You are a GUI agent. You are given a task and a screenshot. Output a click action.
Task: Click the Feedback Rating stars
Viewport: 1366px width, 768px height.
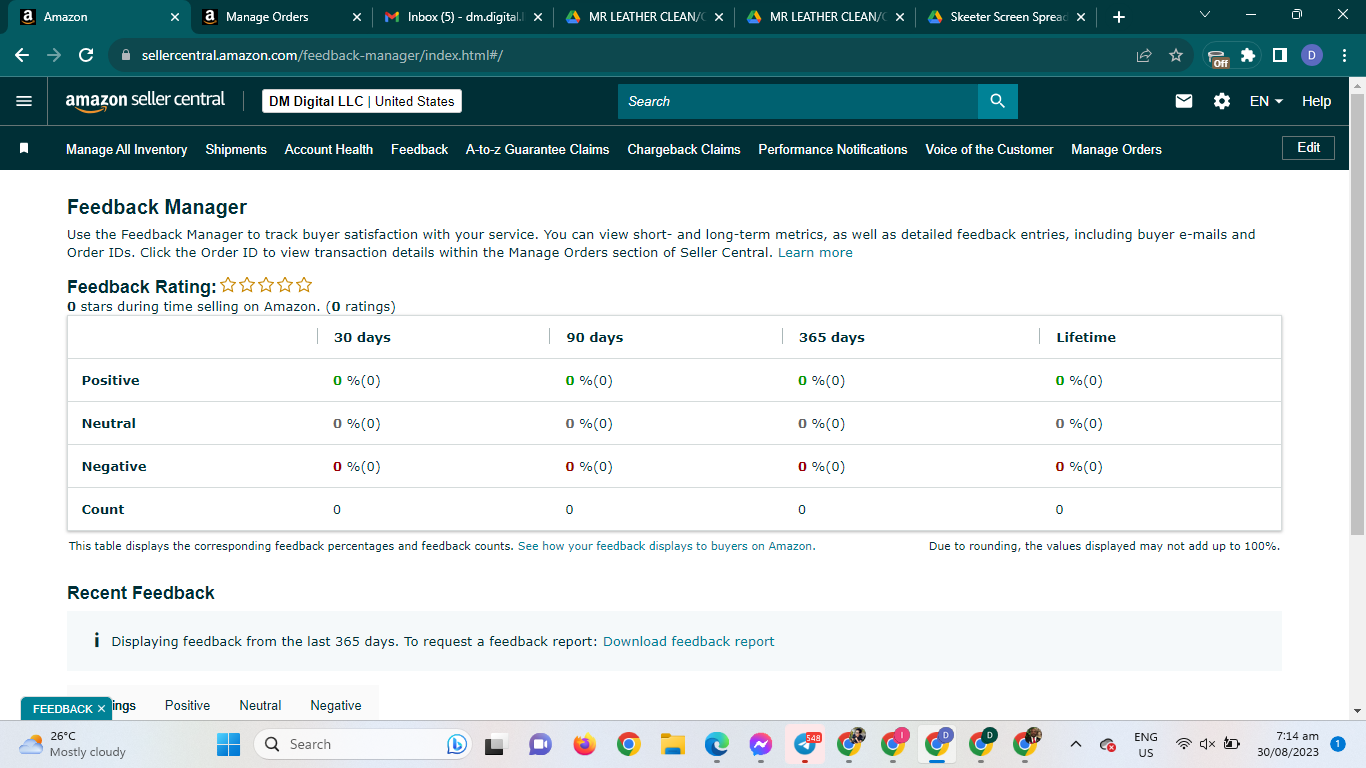coord(266,285)
